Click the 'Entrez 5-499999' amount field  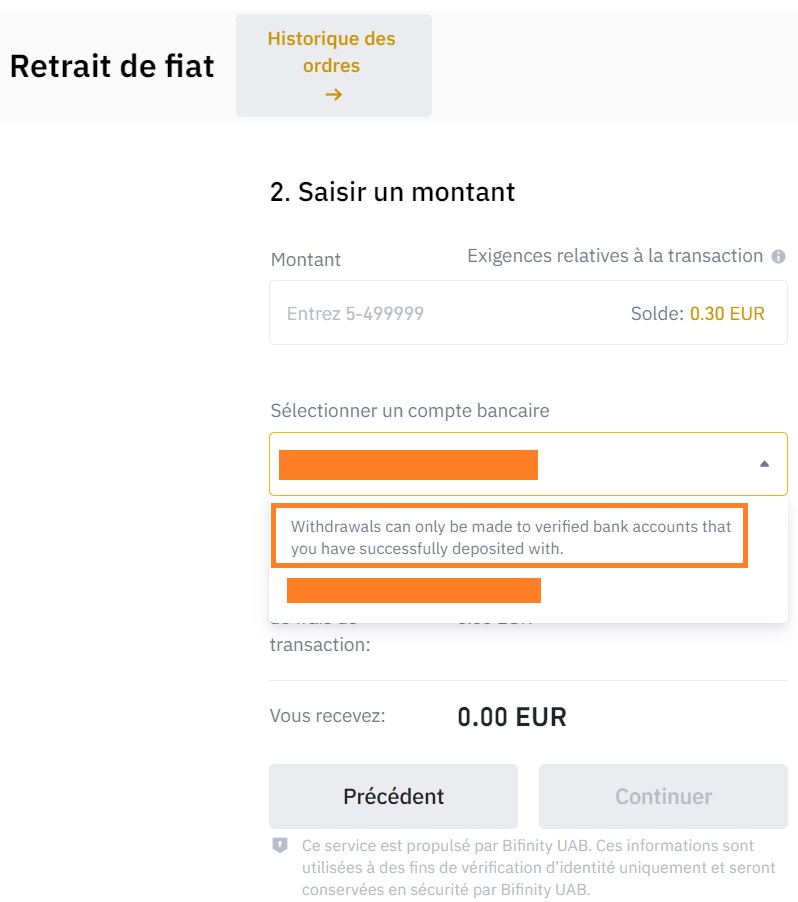400,312
